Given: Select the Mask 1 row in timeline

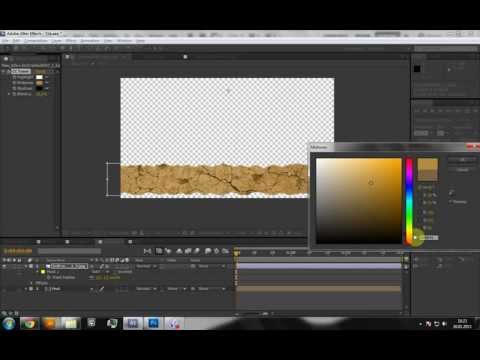Looking at the screenshot, I should [x=53, y=272].
